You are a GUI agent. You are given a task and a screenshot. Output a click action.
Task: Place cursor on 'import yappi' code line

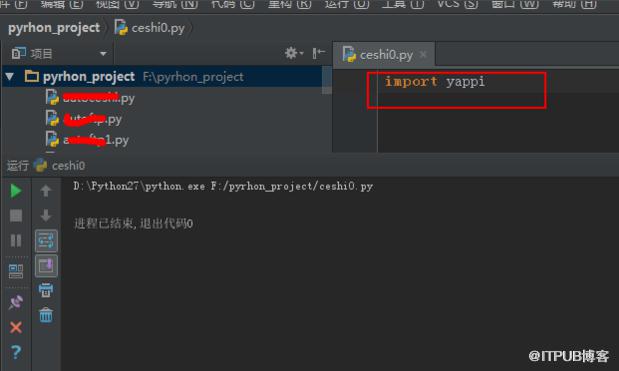435,82
